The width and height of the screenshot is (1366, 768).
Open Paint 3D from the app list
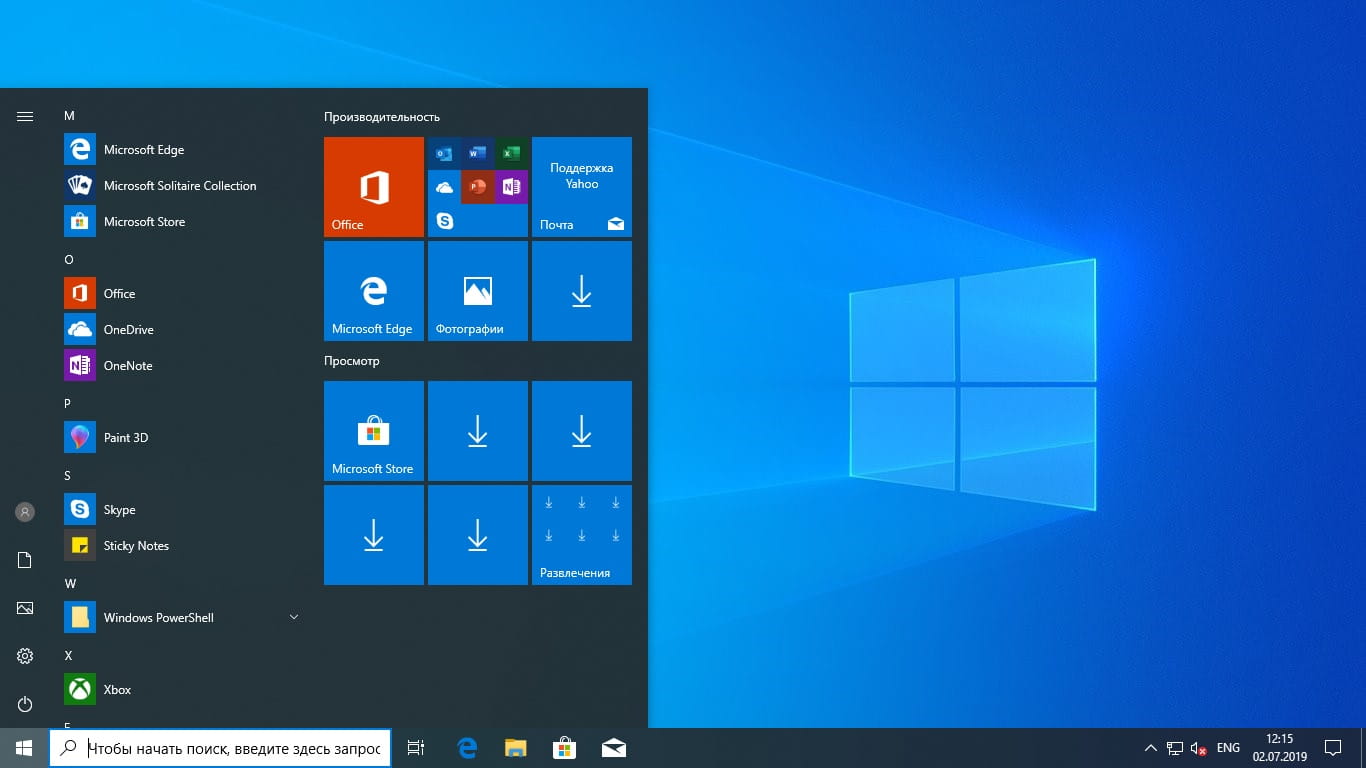click(125, 438)
